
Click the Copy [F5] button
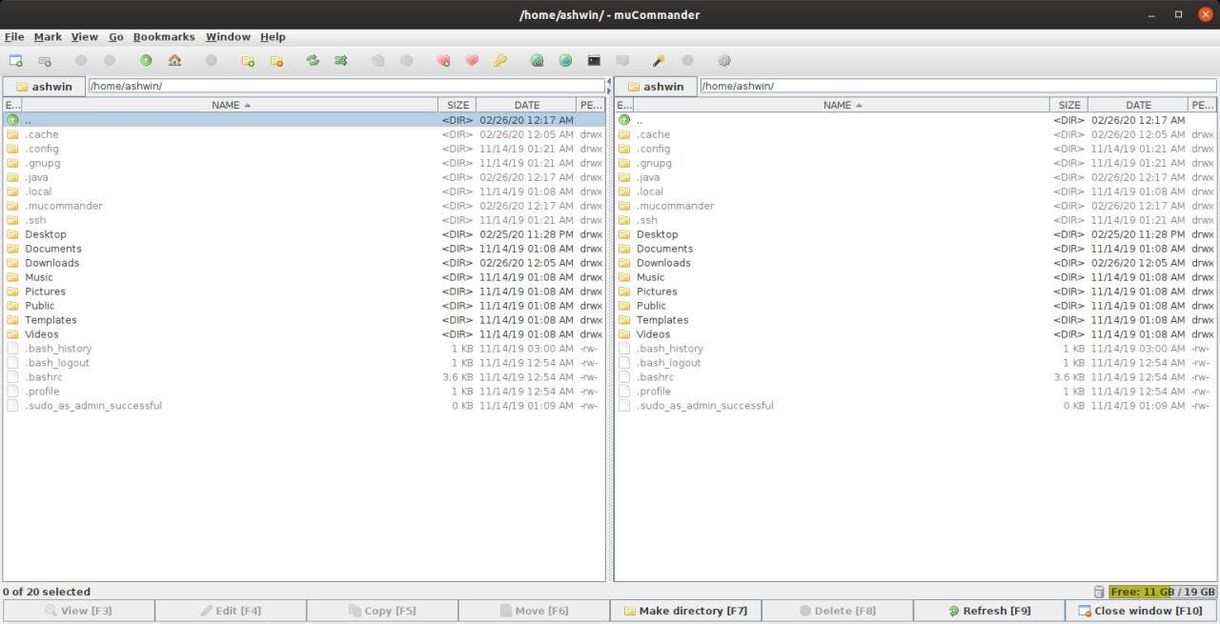[x=382, y=611]
